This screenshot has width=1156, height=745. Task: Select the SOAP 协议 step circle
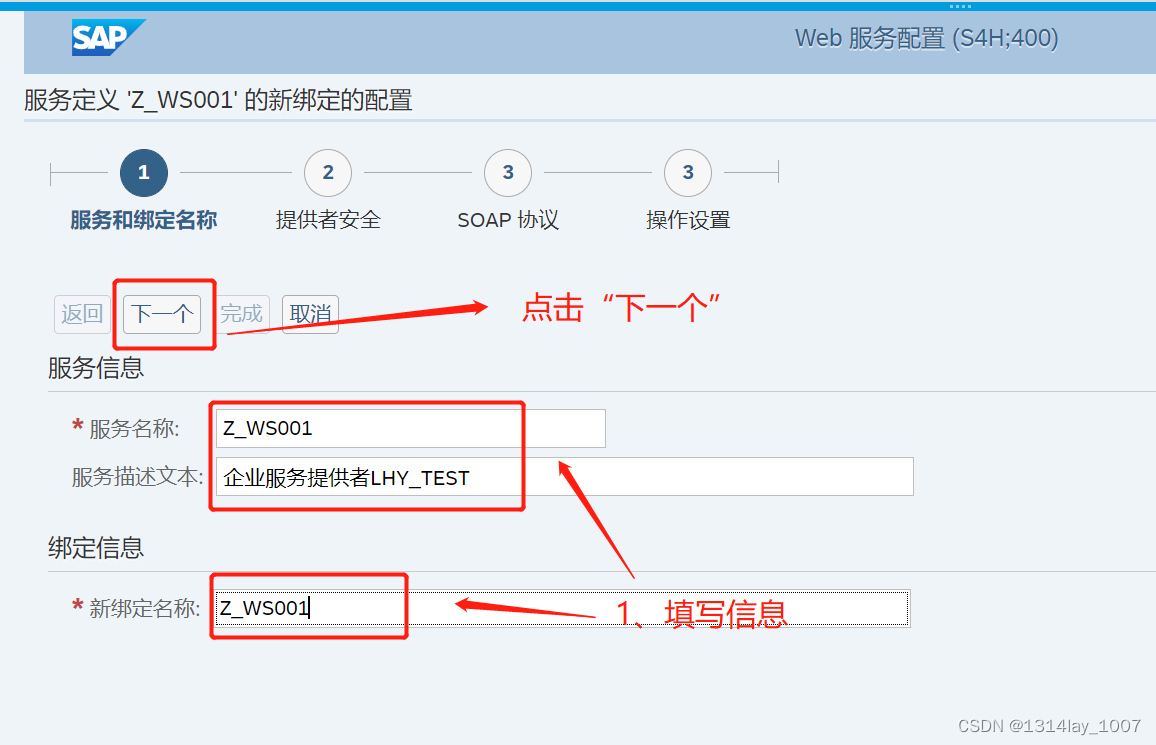pos(508,172)
